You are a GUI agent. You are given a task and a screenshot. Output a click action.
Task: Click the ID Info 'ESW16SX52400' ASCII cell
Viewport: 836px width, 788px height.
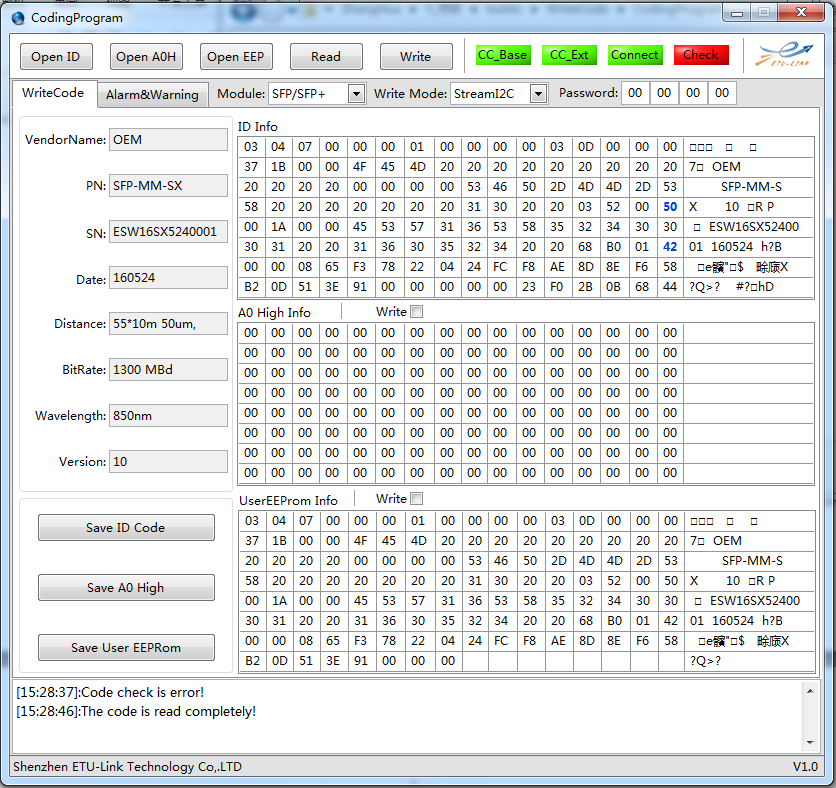pyautogui.click(x=749, y=227)
